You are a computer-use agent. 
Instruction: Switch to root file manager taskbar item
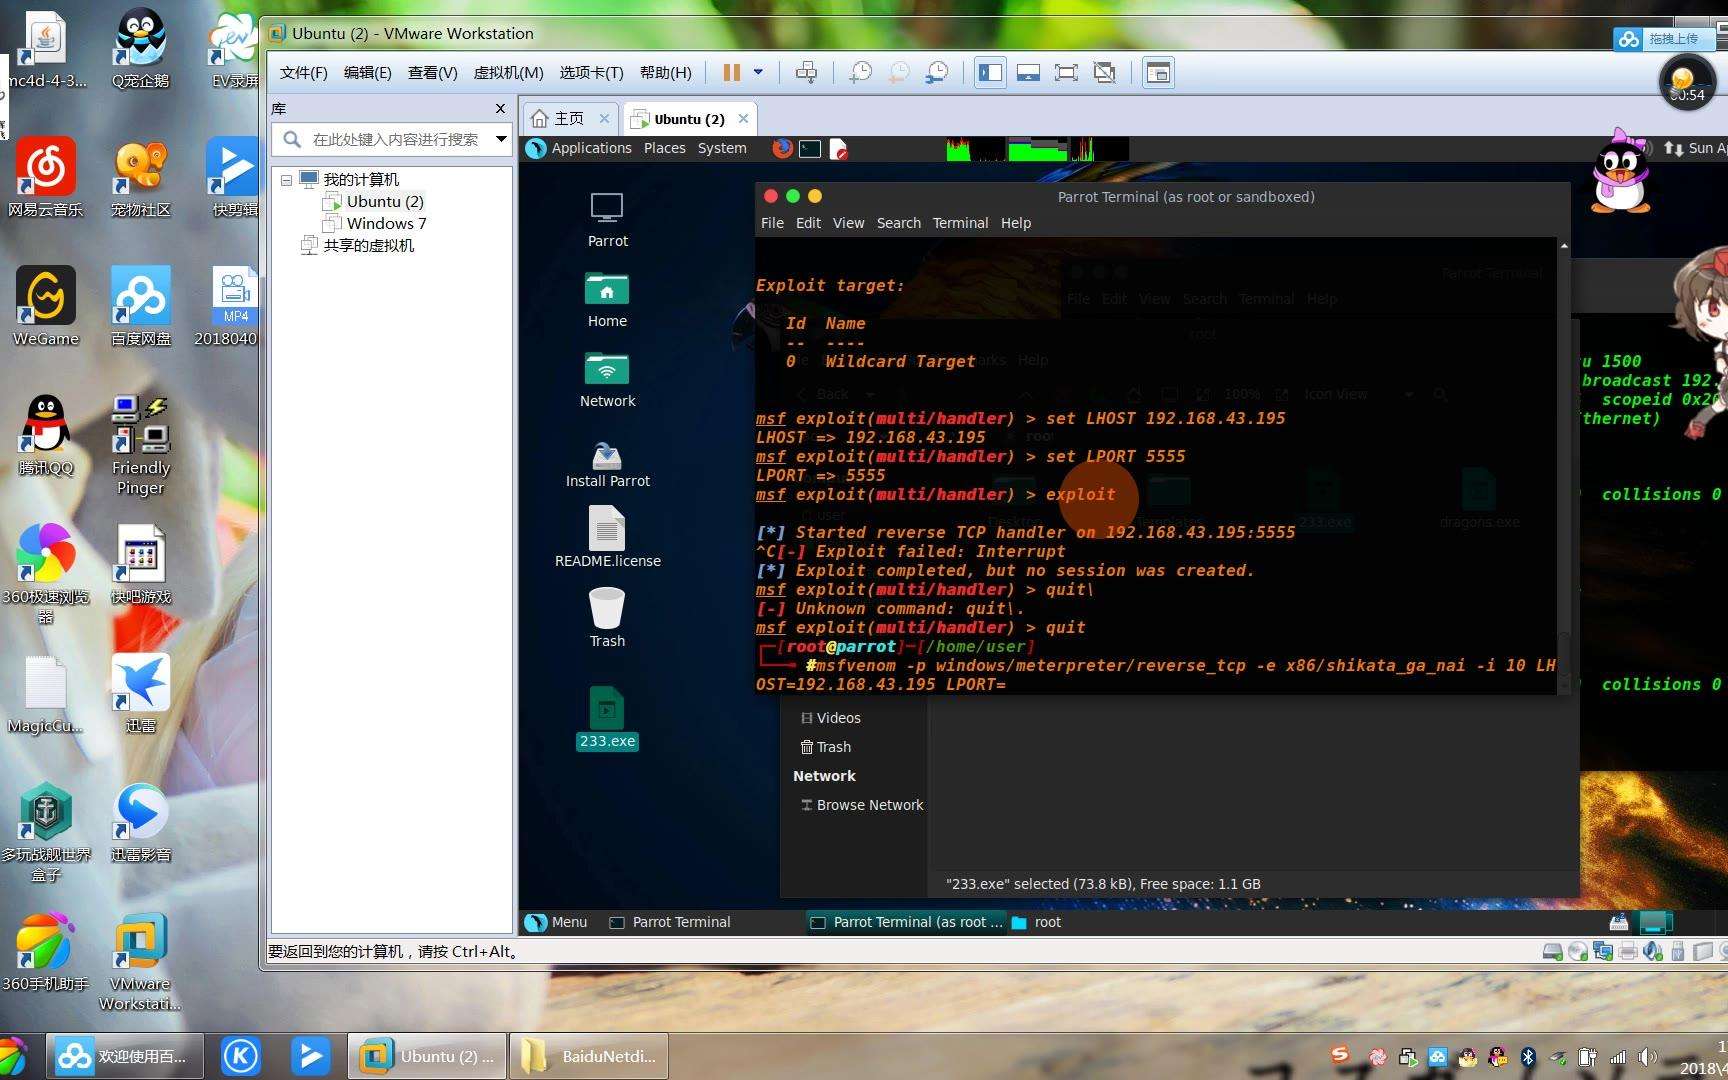coord(1036,922)
